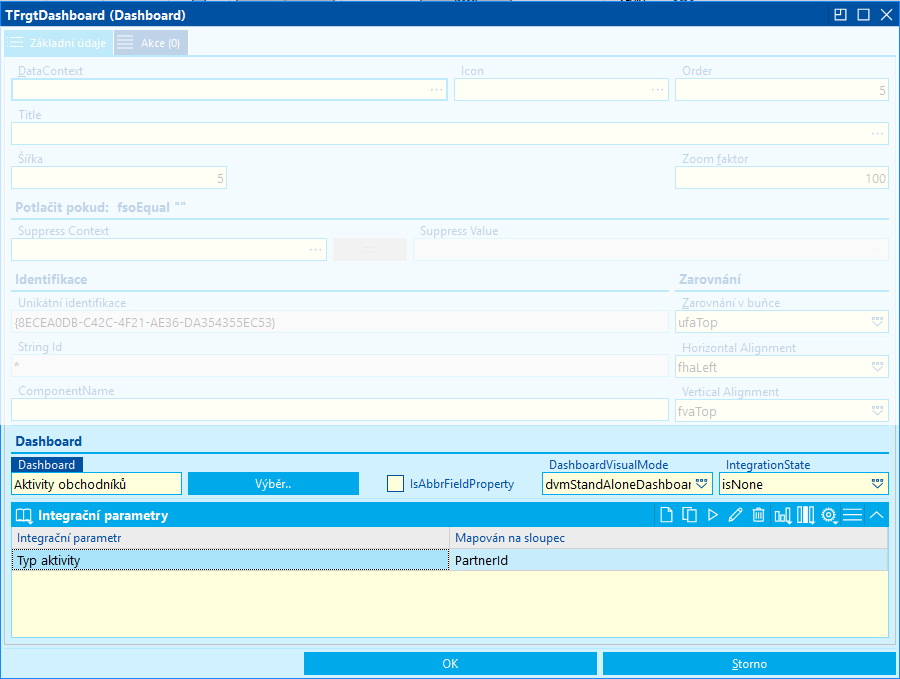The image size is (900, 679).
Task: Click the String Id field
Action: (x=340, y=366)
